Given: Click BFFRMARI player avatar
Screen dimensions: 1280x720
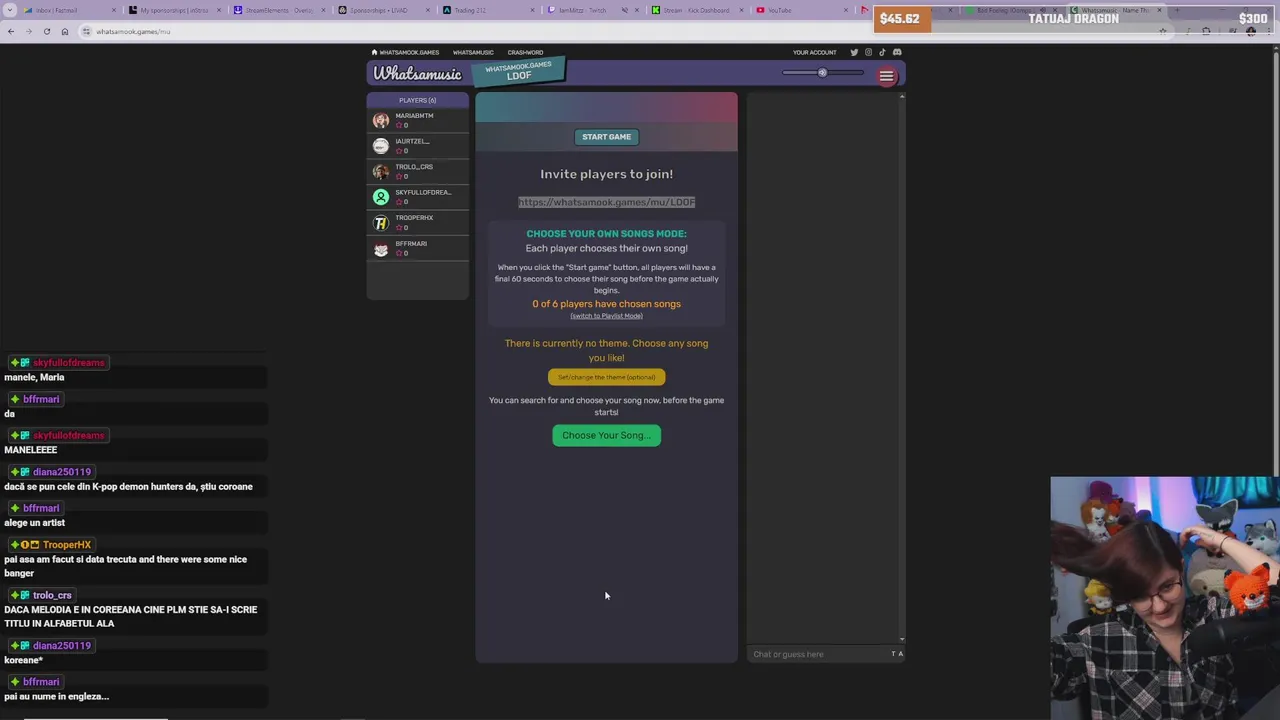Looking at the screenshot, I should tap(381, 249).
